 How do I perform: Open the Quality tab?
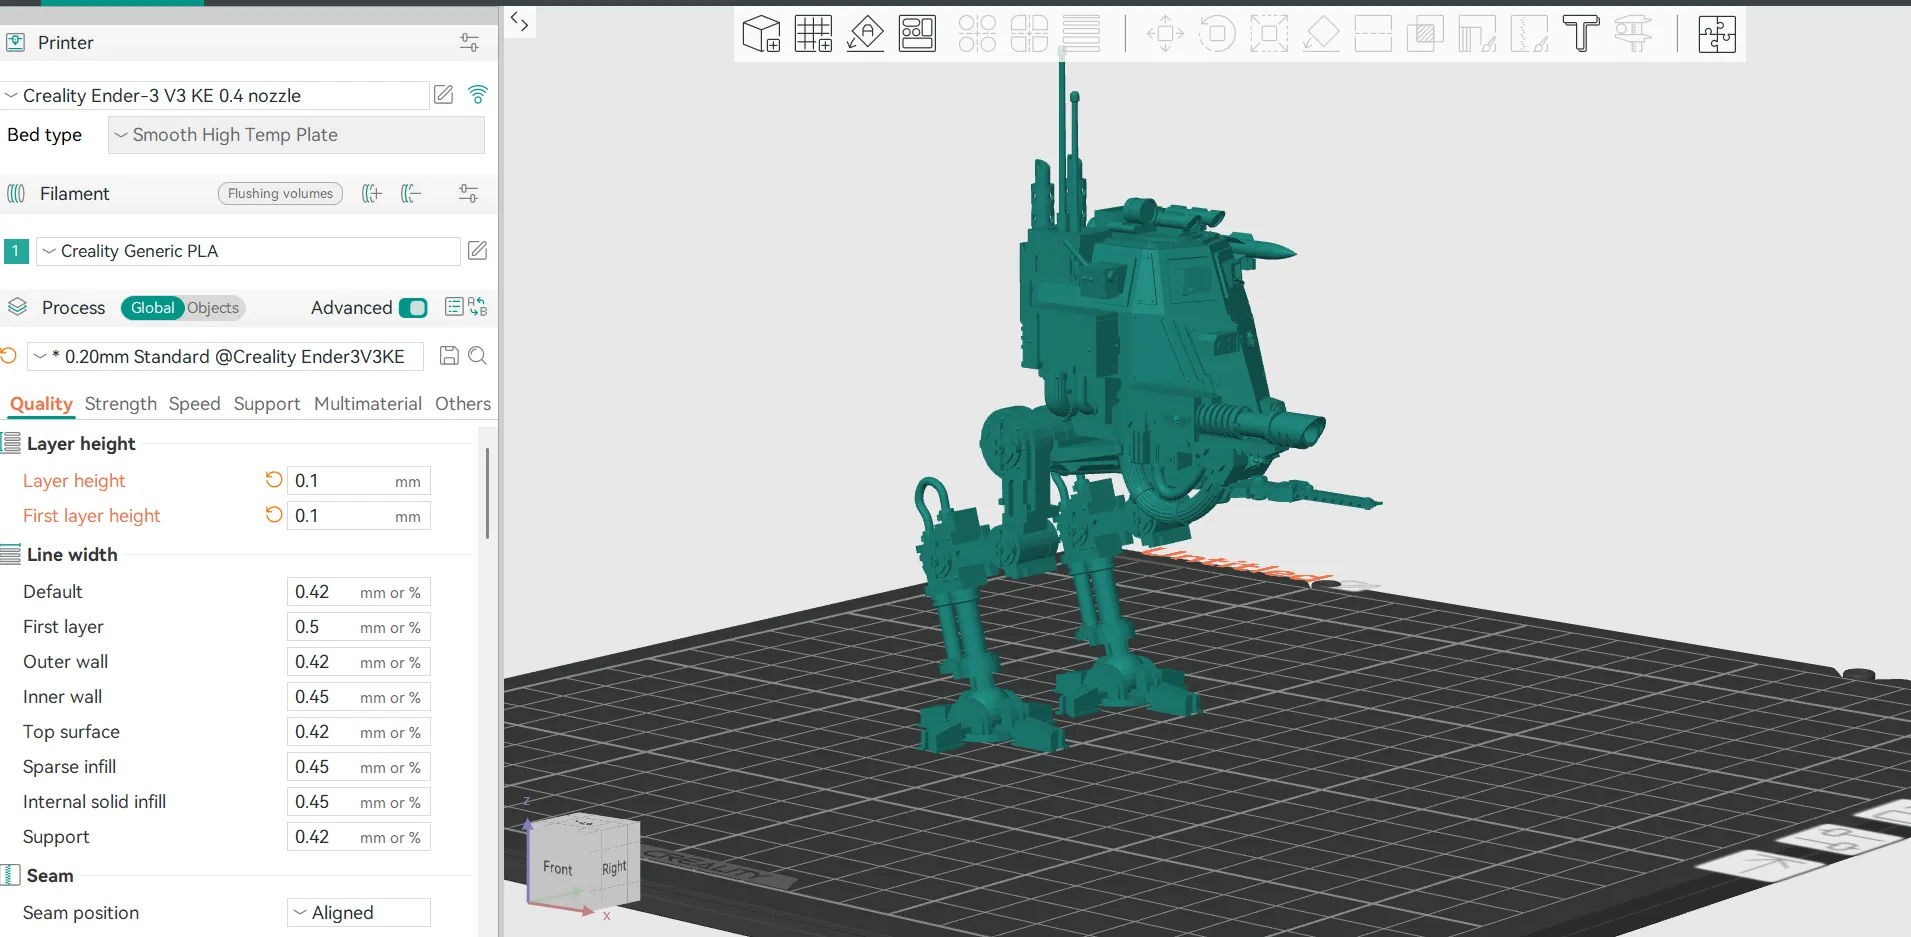click(x=41, y=404)
